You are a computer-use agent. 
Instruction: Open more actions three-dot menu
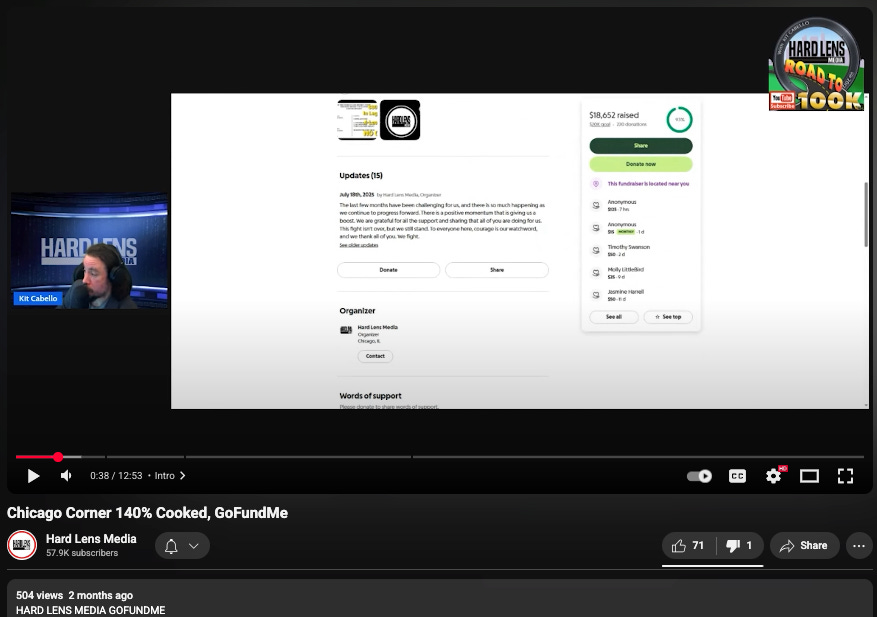pos(859,546)
